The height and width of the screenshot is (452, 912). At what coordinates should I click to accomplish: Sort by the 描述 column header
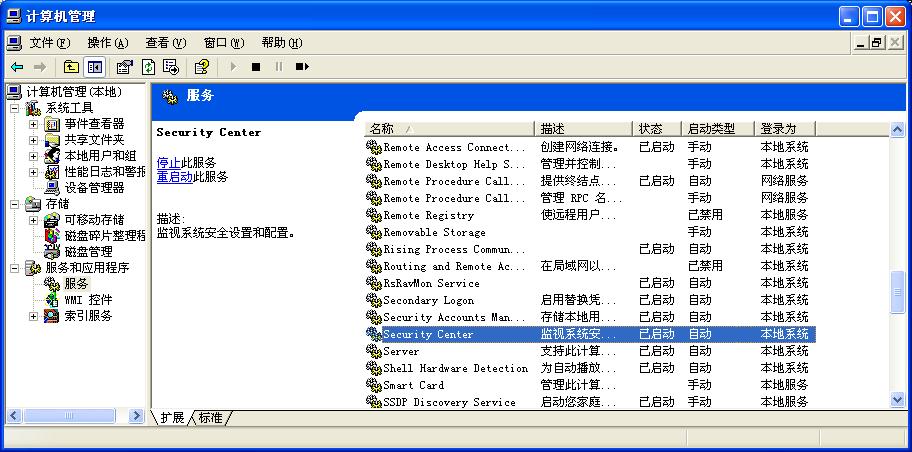click(583, 129)
